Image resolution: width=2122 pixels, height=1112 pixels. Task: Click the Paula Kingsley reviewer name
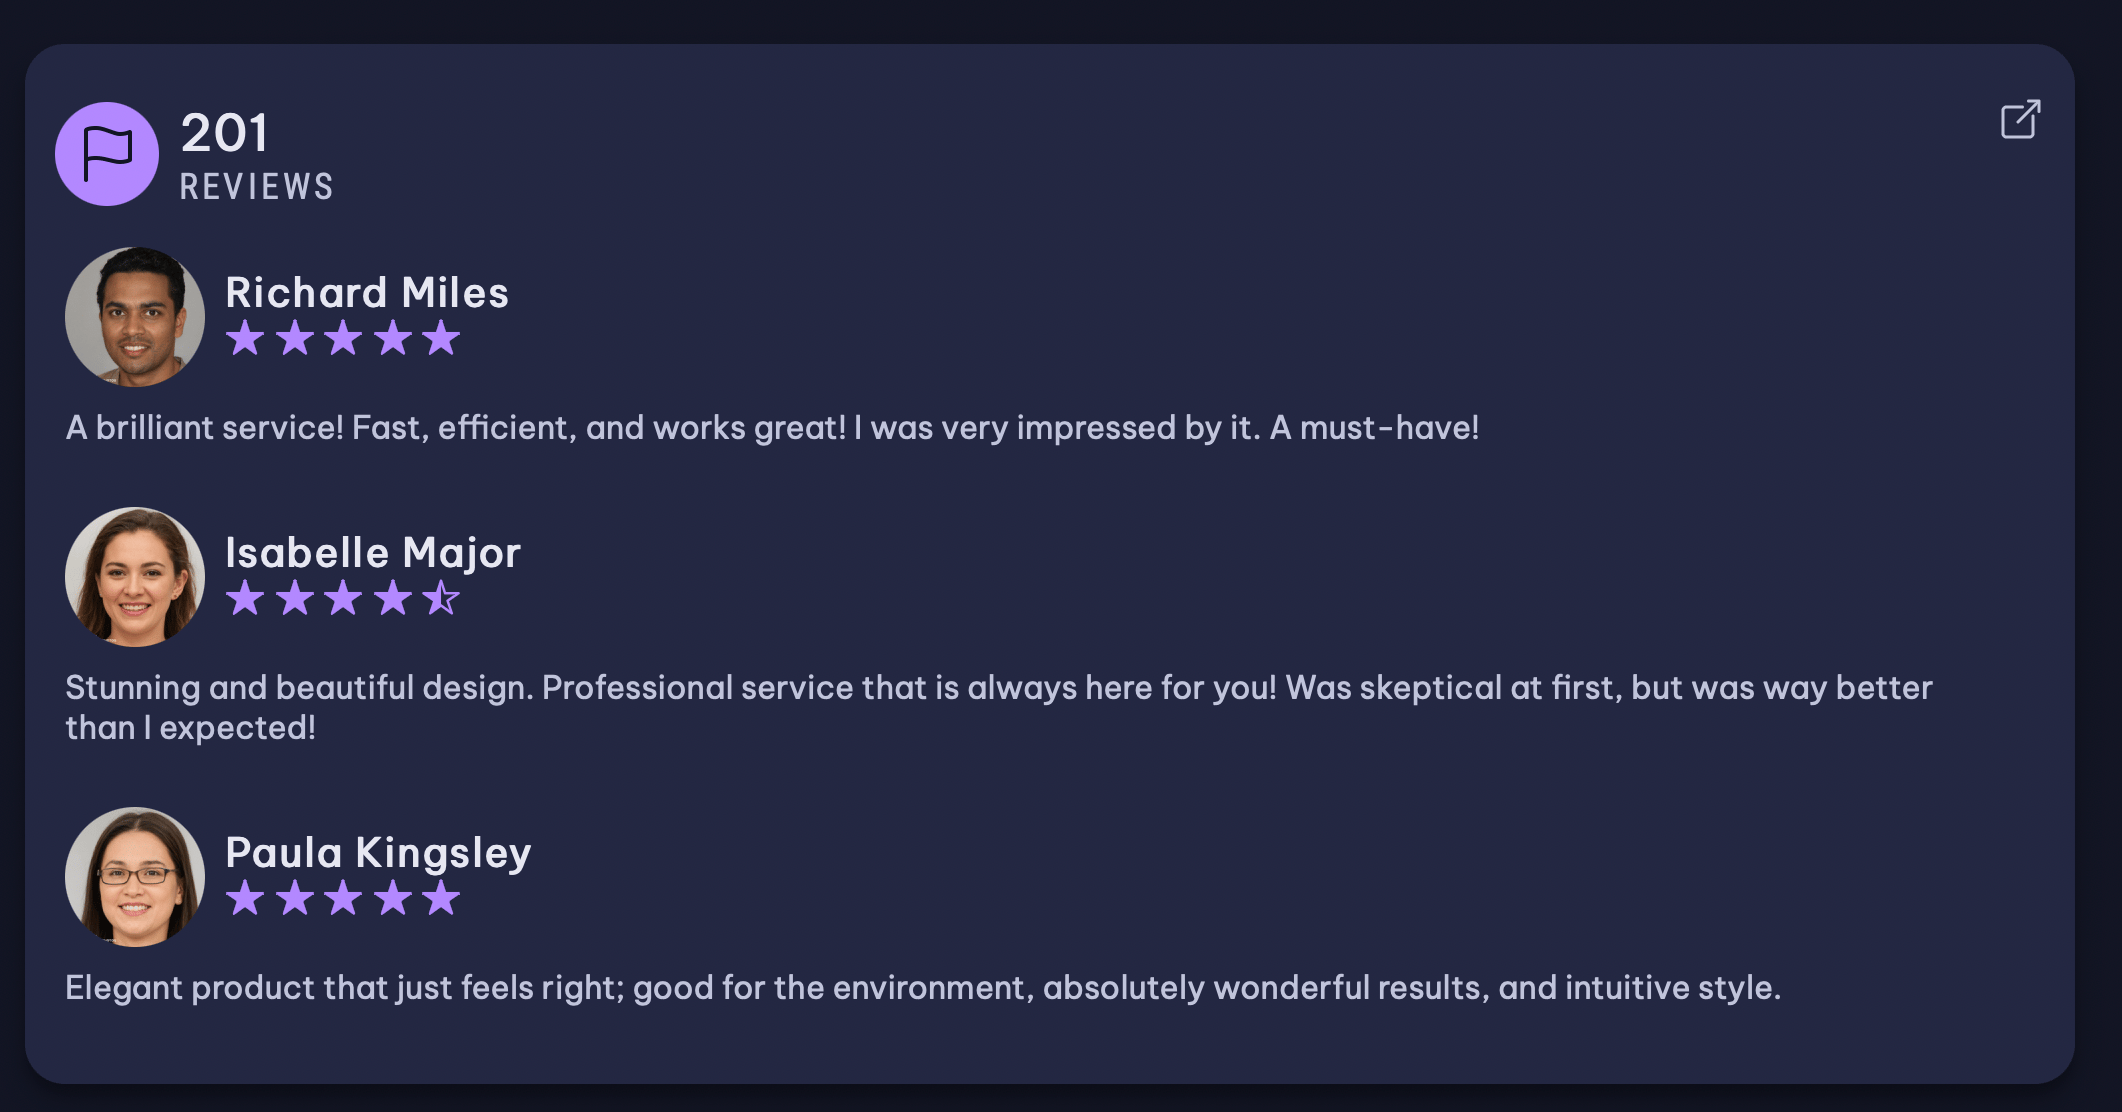[x=378, y=853]
